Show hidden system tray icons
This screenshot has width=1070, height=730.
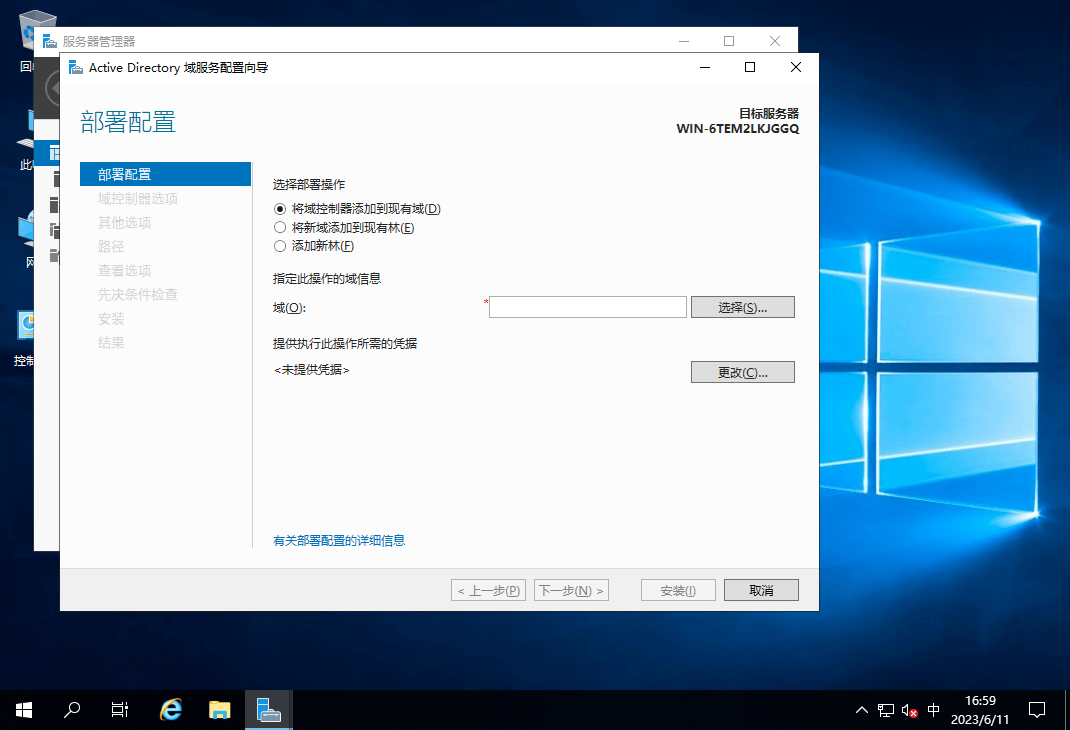point(862,710)
